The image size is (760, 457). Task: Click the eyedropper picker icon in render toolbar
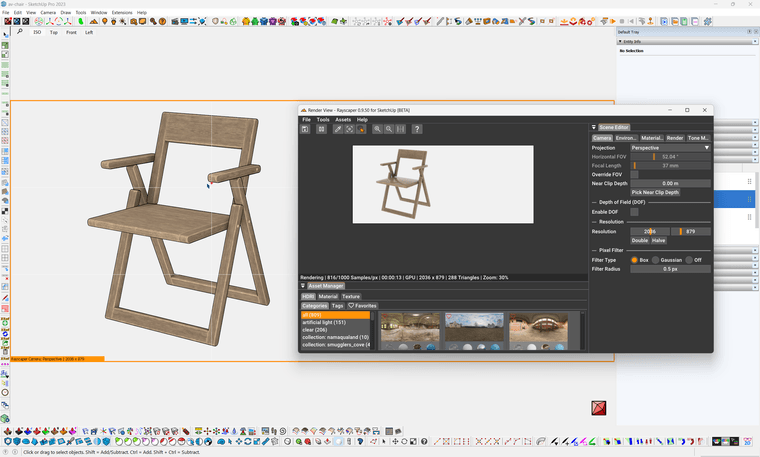(338, 129)
